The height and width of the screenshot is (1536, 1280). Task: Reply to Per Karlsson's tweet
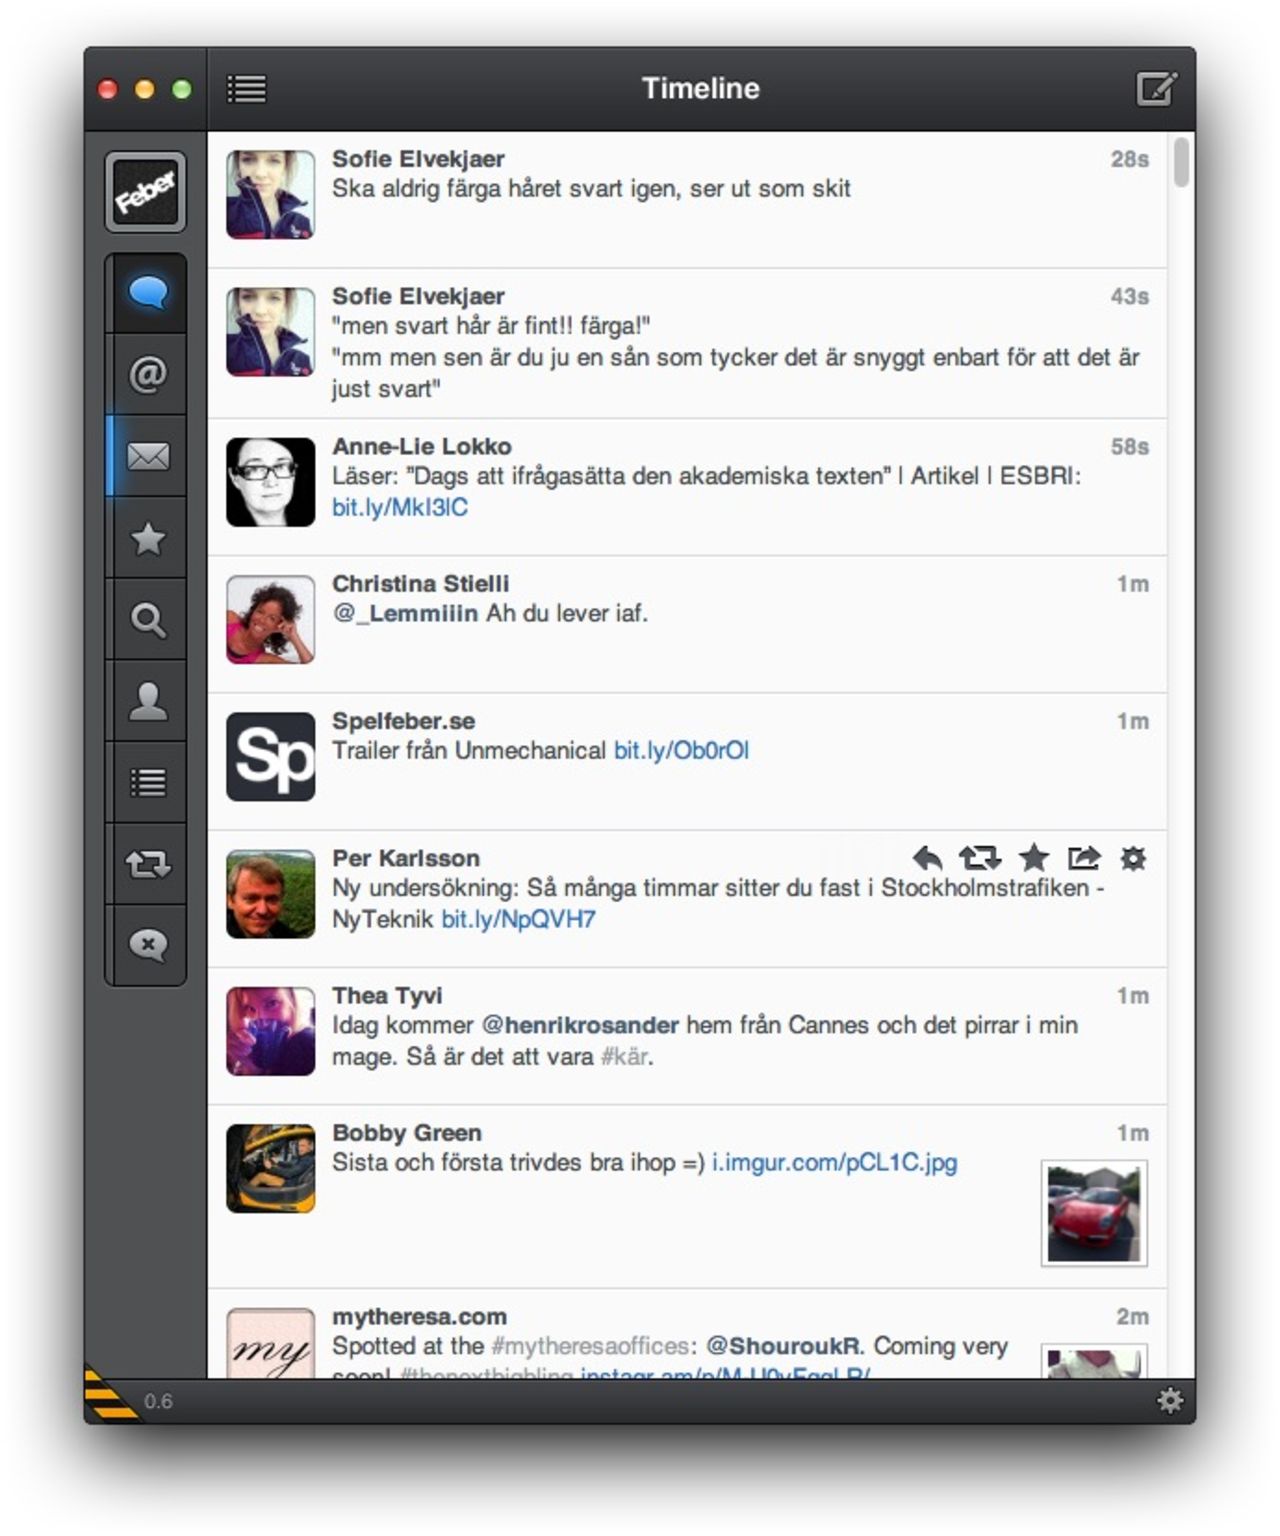click(928, 858)
